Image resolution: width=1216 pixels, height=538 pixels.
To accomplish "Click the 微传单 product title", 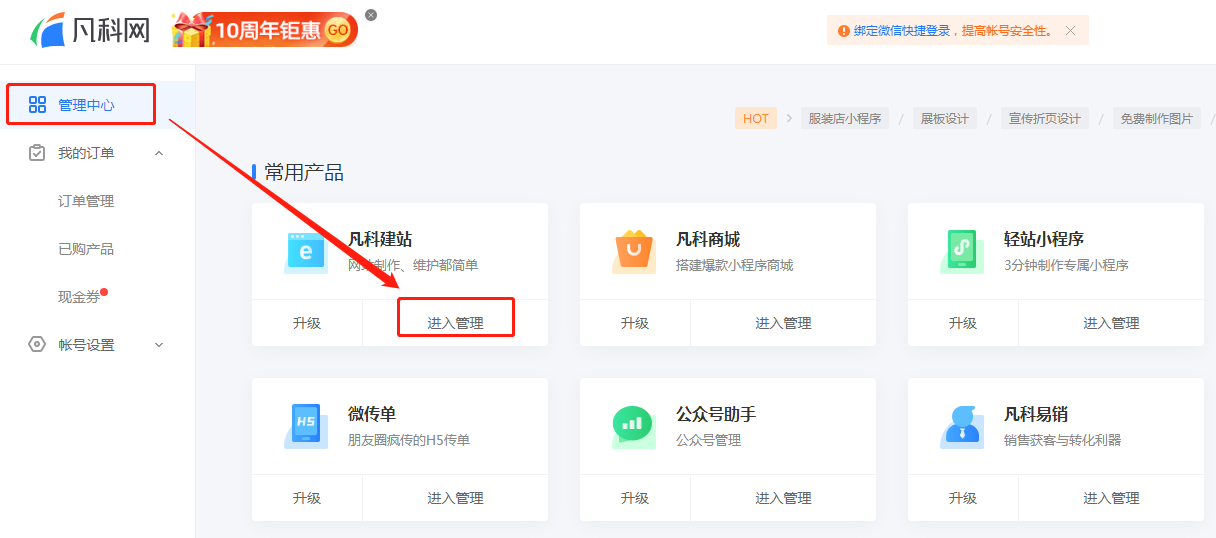I will (372, 414).
